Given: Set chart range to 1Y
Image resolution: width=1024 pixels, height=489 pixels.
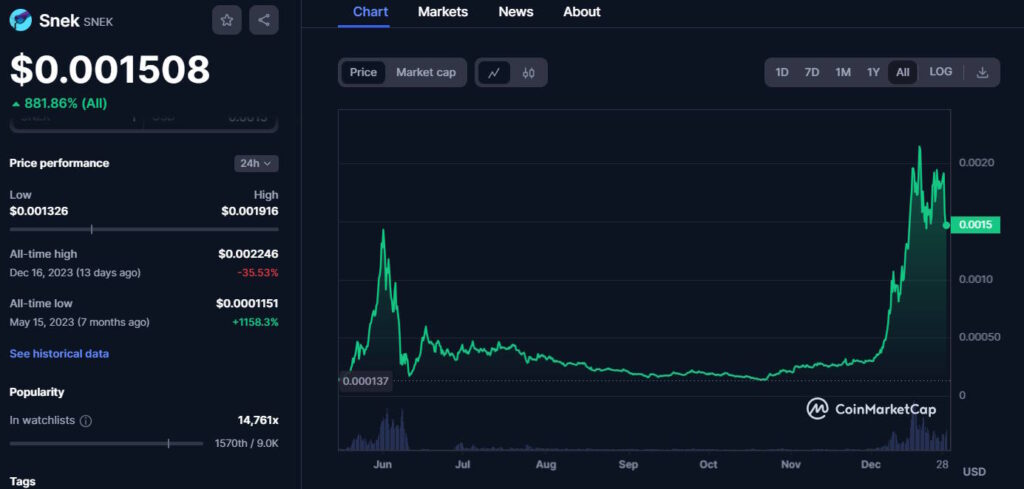Looking at the screenshot, I should 873,72.
